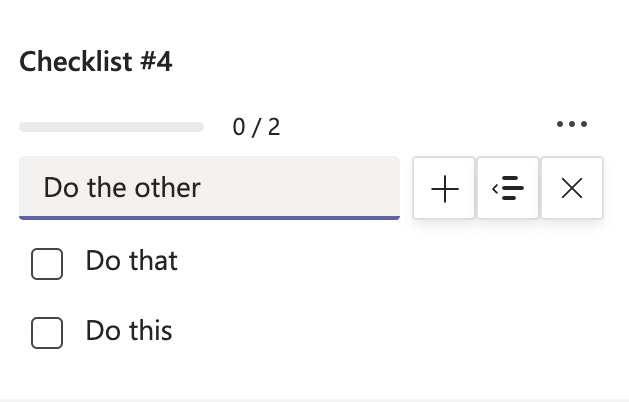This screenshot has width=629, height=402.
Task: Focus the new item name input box
Action: (x=209, y=187)
